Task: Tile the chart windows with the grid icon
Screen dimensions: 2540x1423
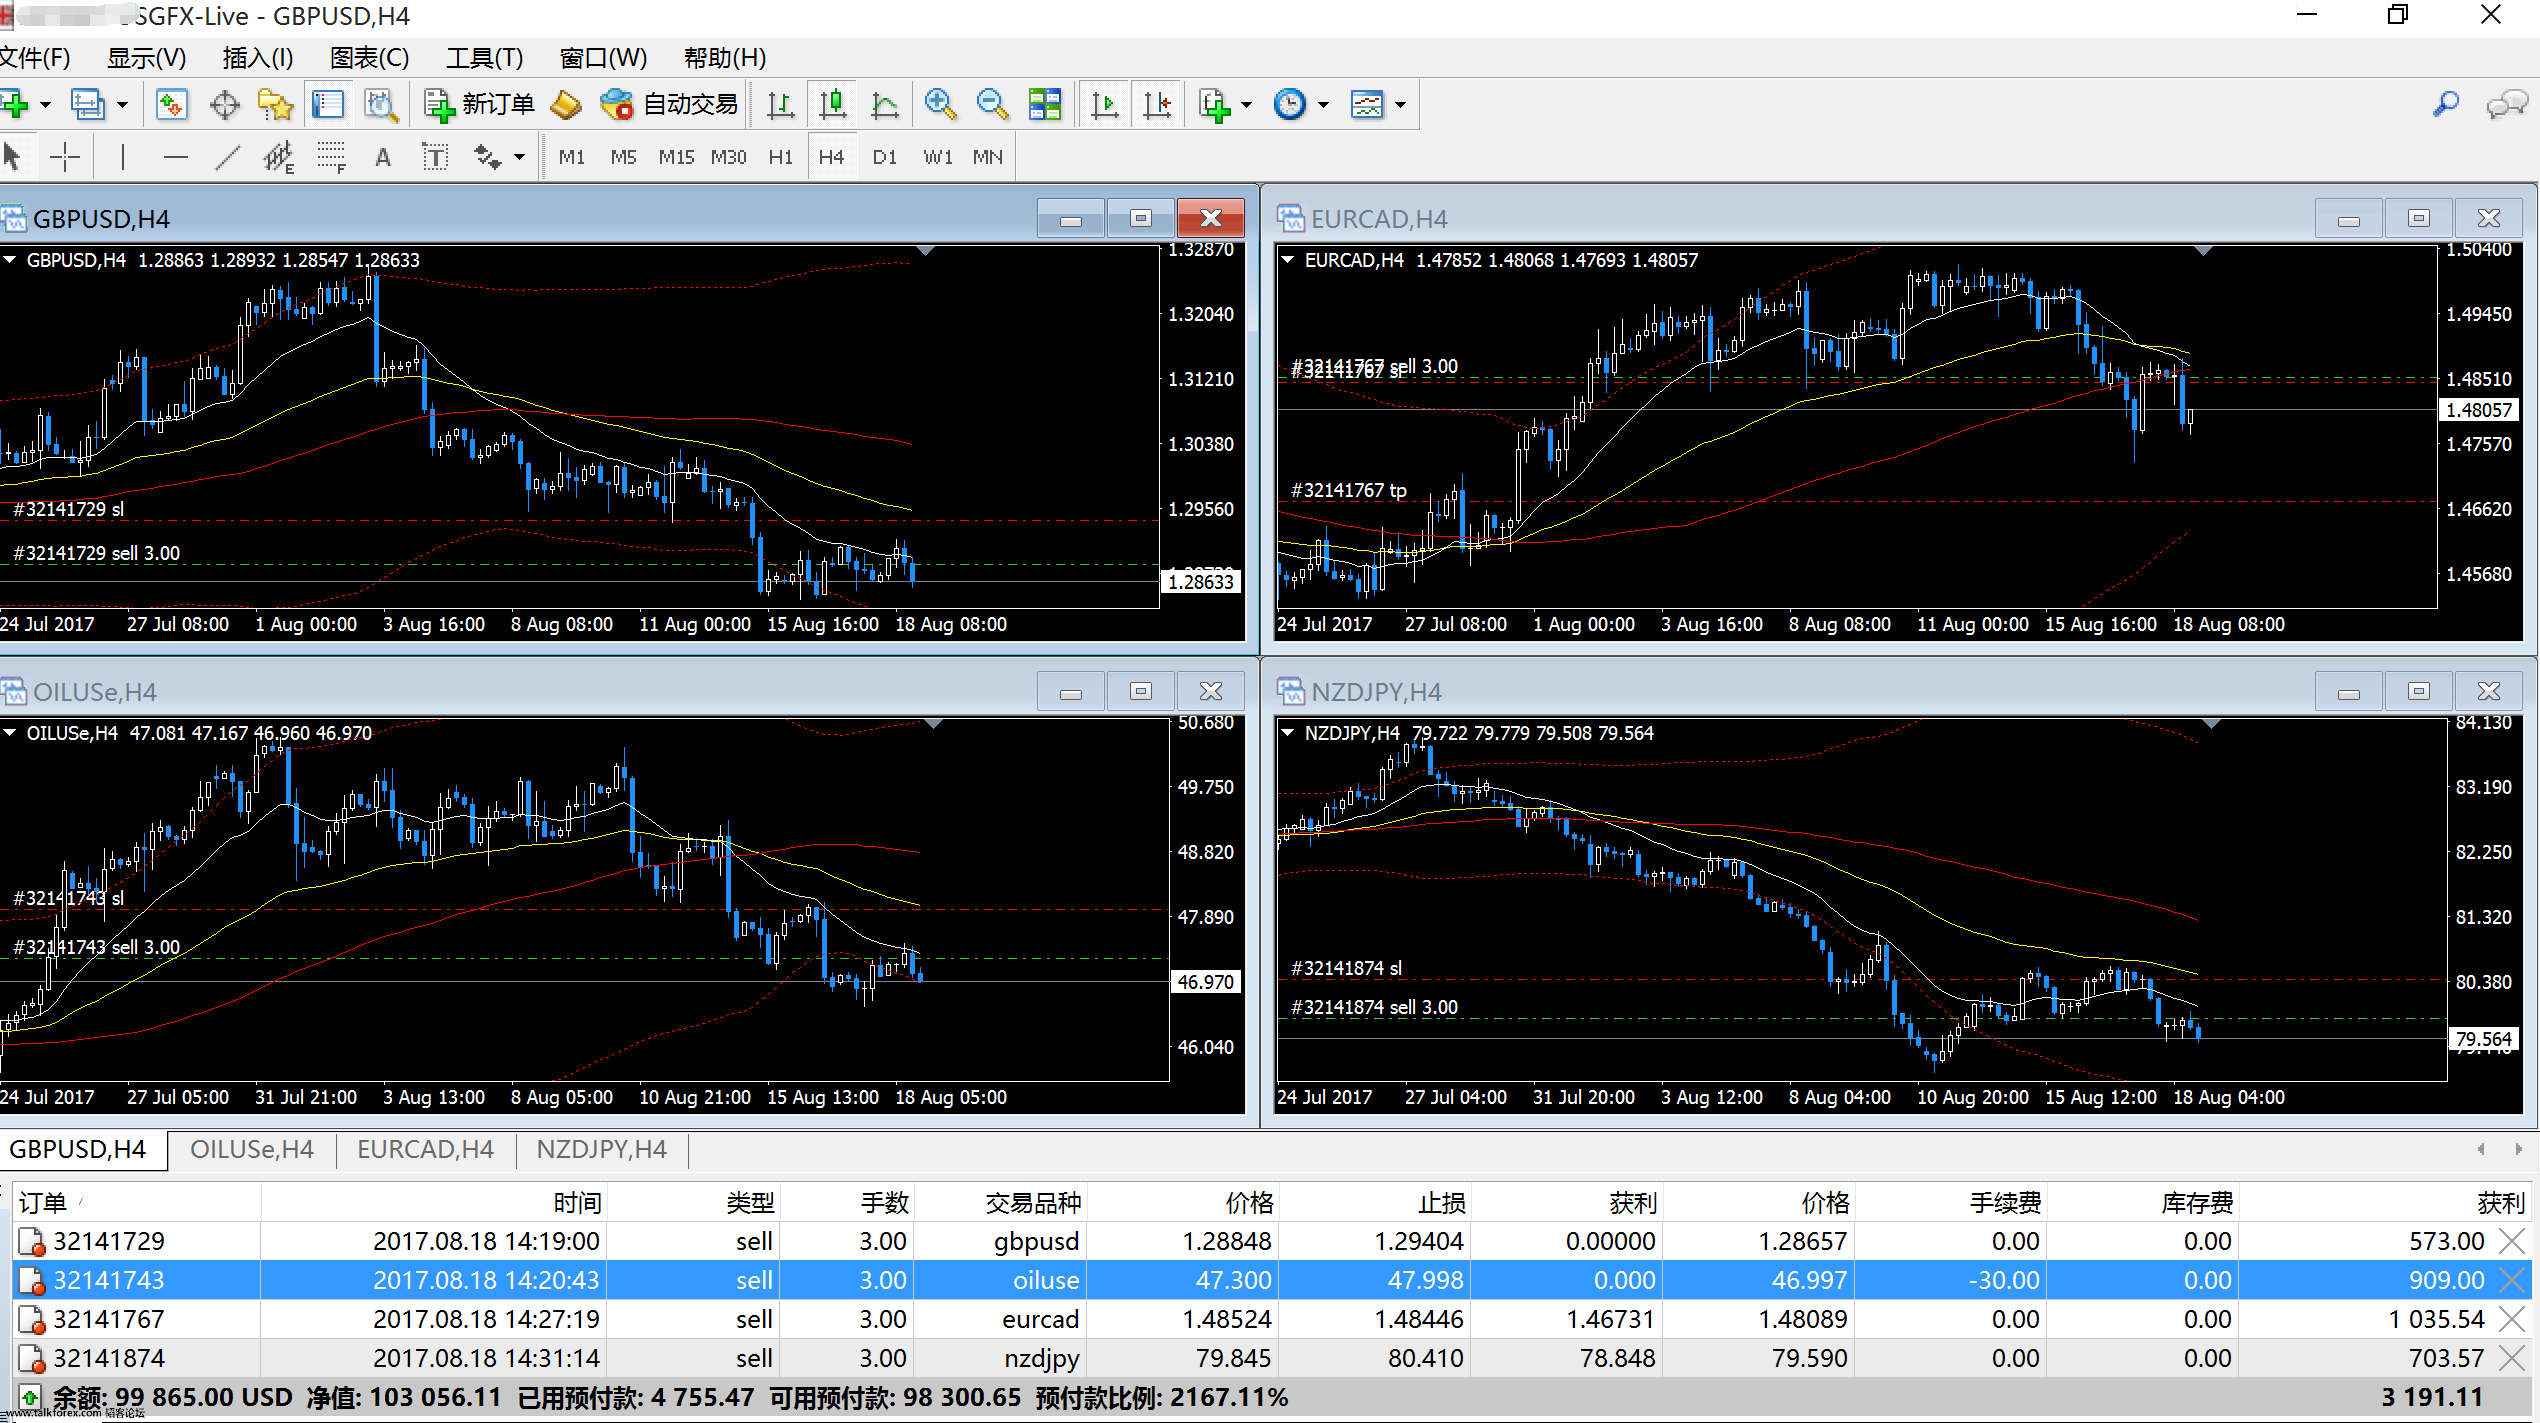Action: pos(1045,104)
